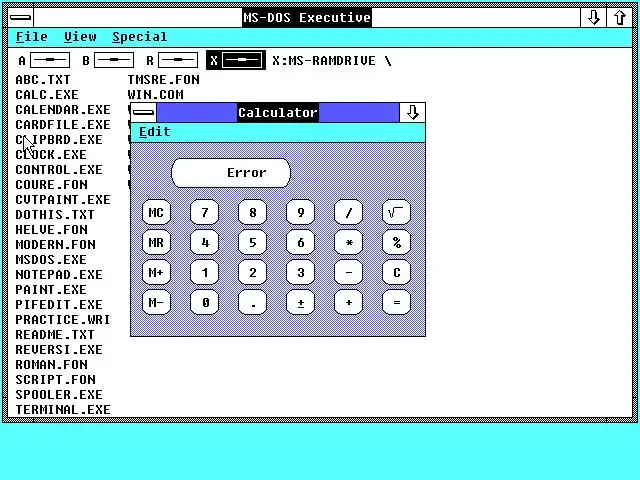
Task: Select file PAINT.EXE
Action: coord(51,290)
